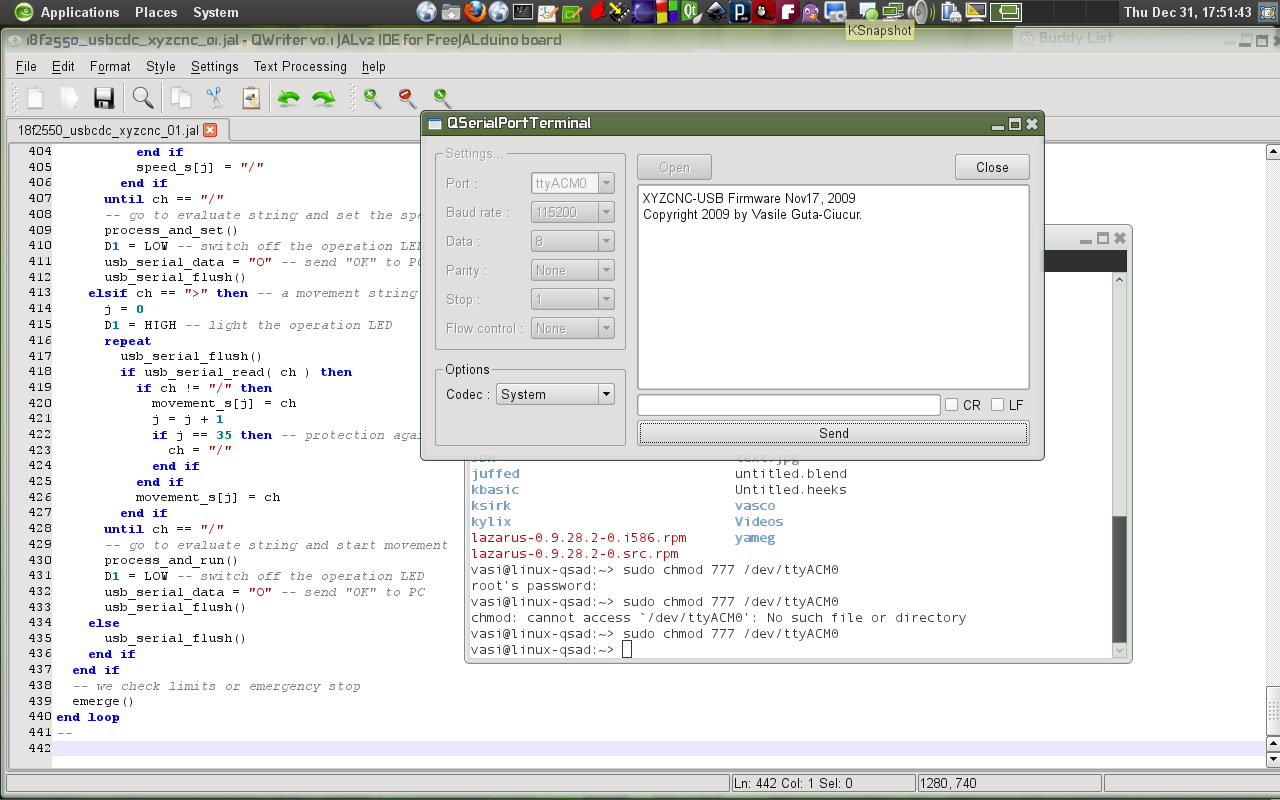
Task: Click the green Undo arrow
Action: point(288,98)
